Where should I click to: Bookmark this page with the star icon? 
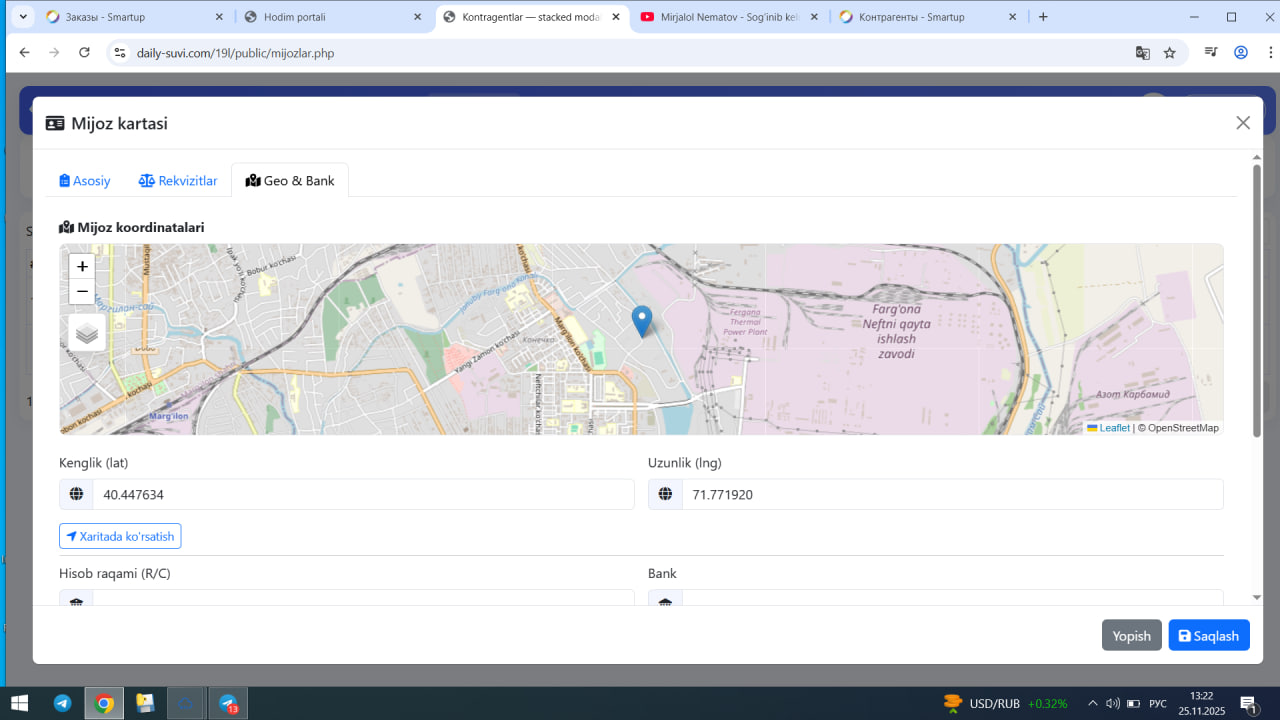[1169, 53]
